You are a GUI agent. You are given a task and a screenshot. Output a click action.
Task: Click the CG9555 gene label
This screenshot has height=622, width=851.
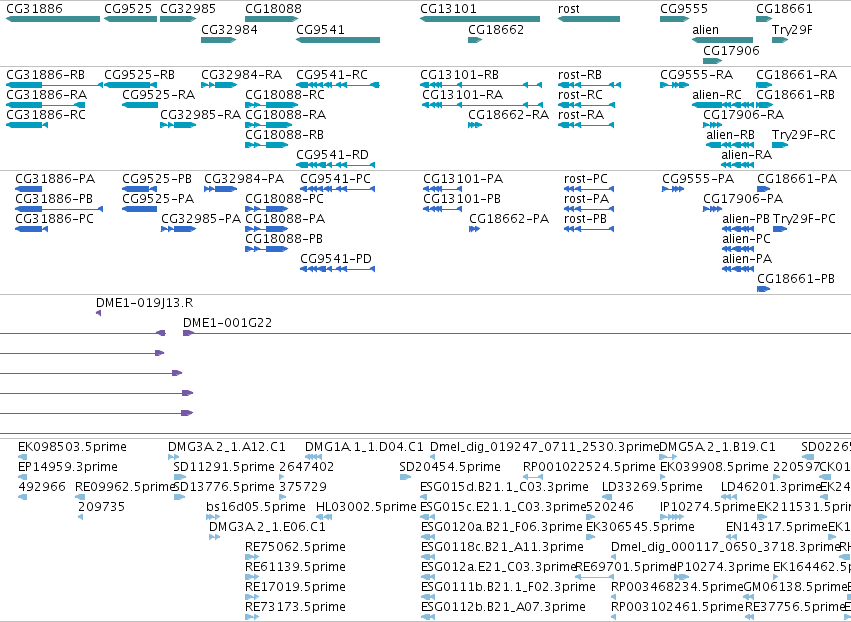[684, 9]
